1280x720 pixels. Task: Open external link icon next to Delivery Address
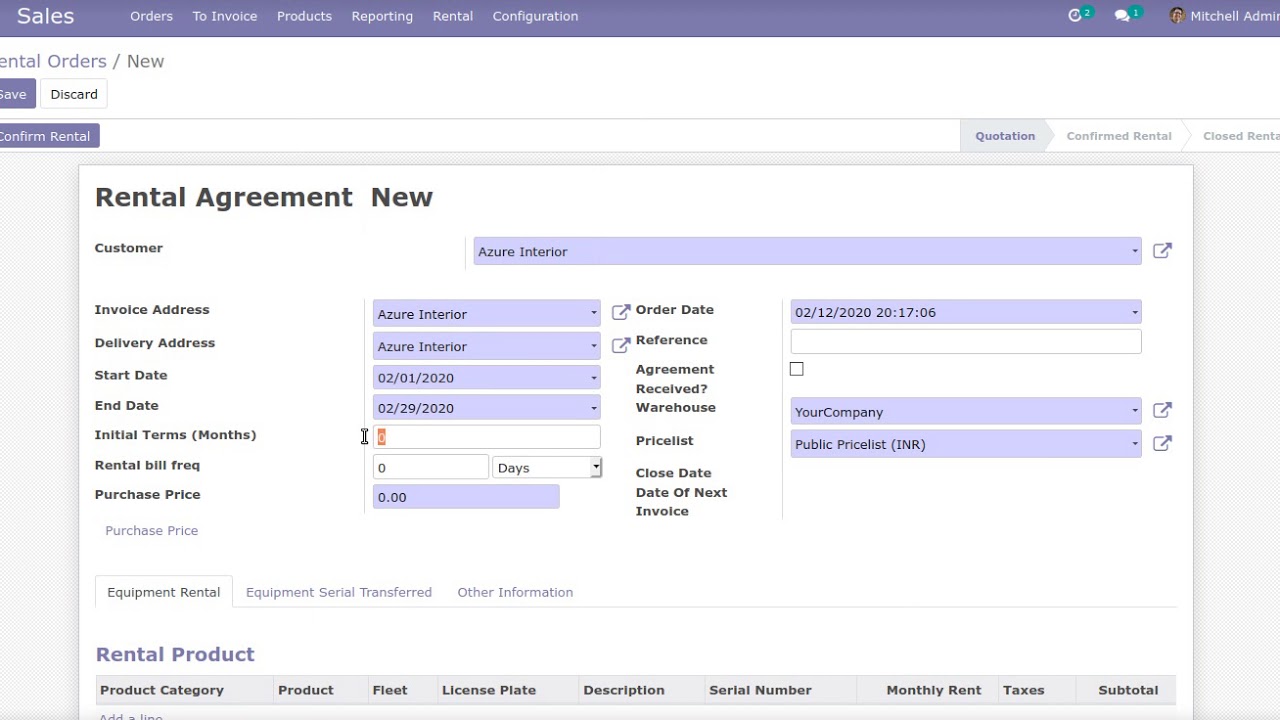[621, 346]
